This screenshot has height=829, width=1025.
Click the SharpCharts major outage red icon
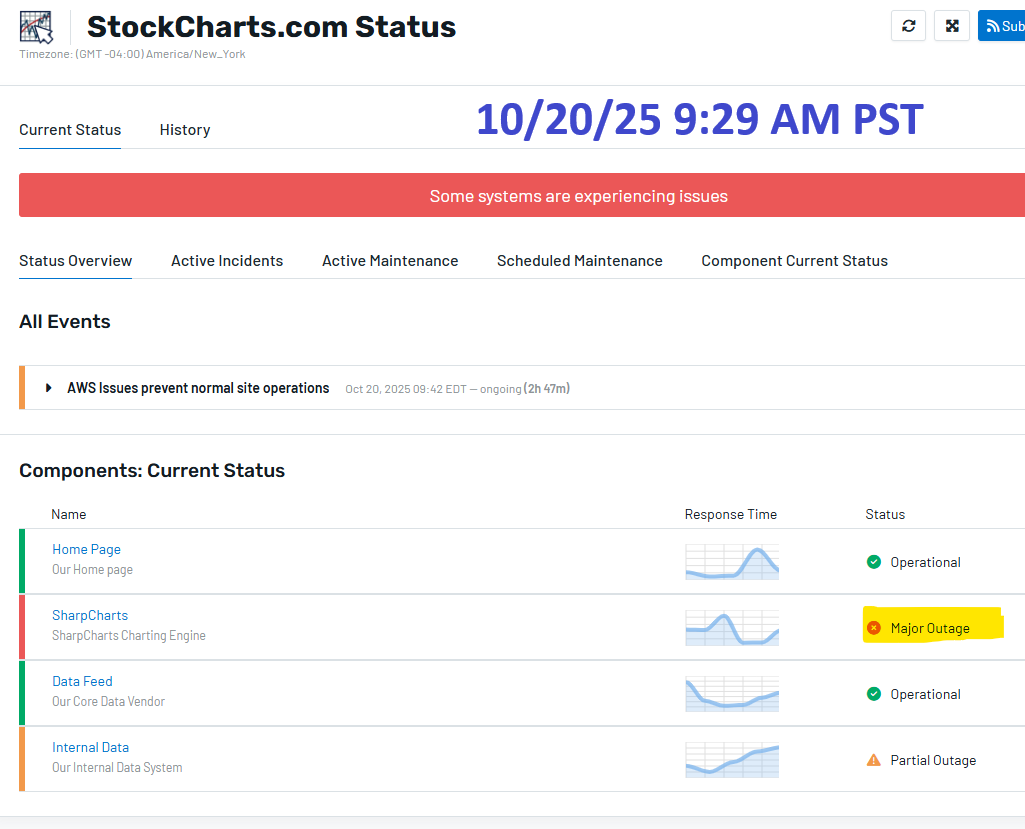874,628
